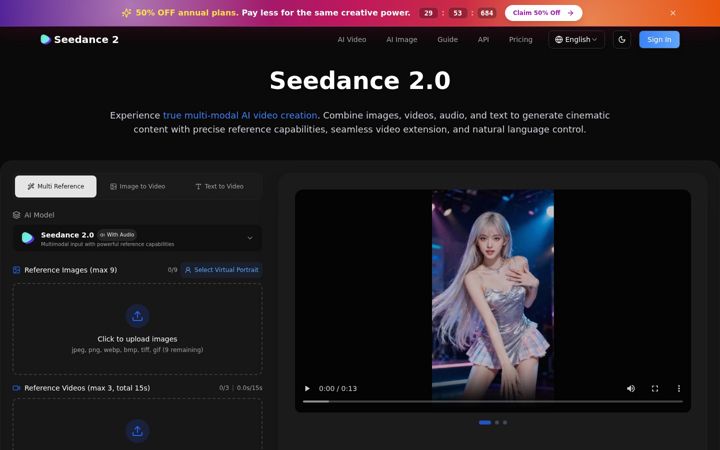Play the demo video
The image size is (720, 450).
coord(307,388)
